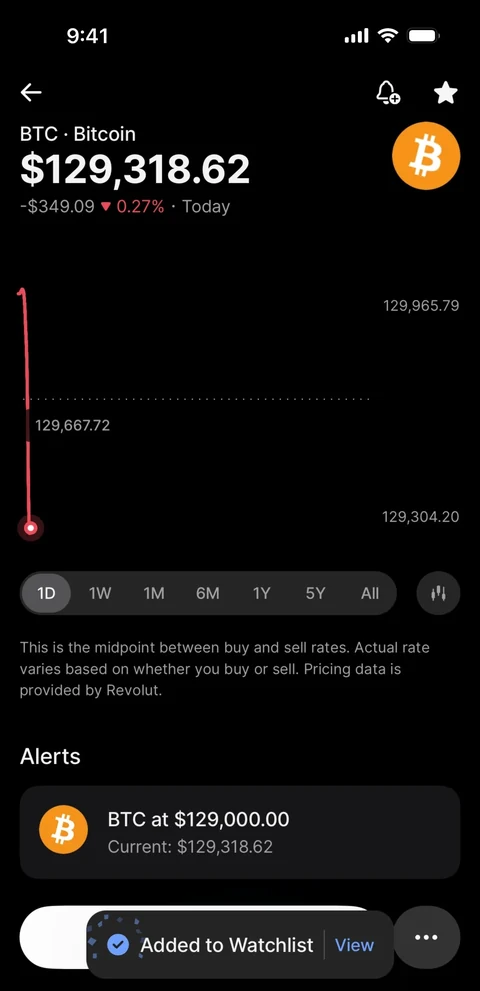The height and width of the screenshot is (991, 480).
Task: Open the add price alert bell icon
Action: click(x=387, y=93)
